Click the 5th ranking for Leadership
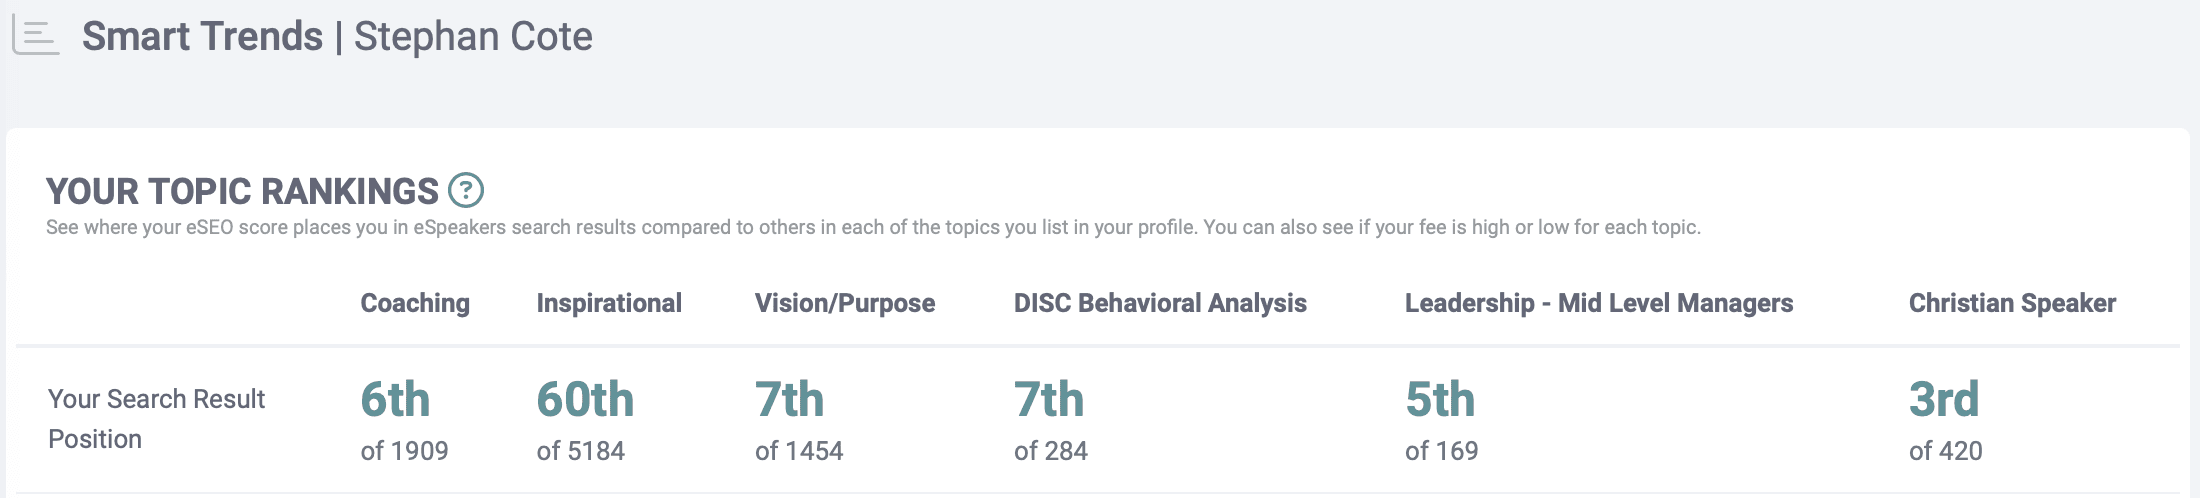 (x=1440, y=400)
